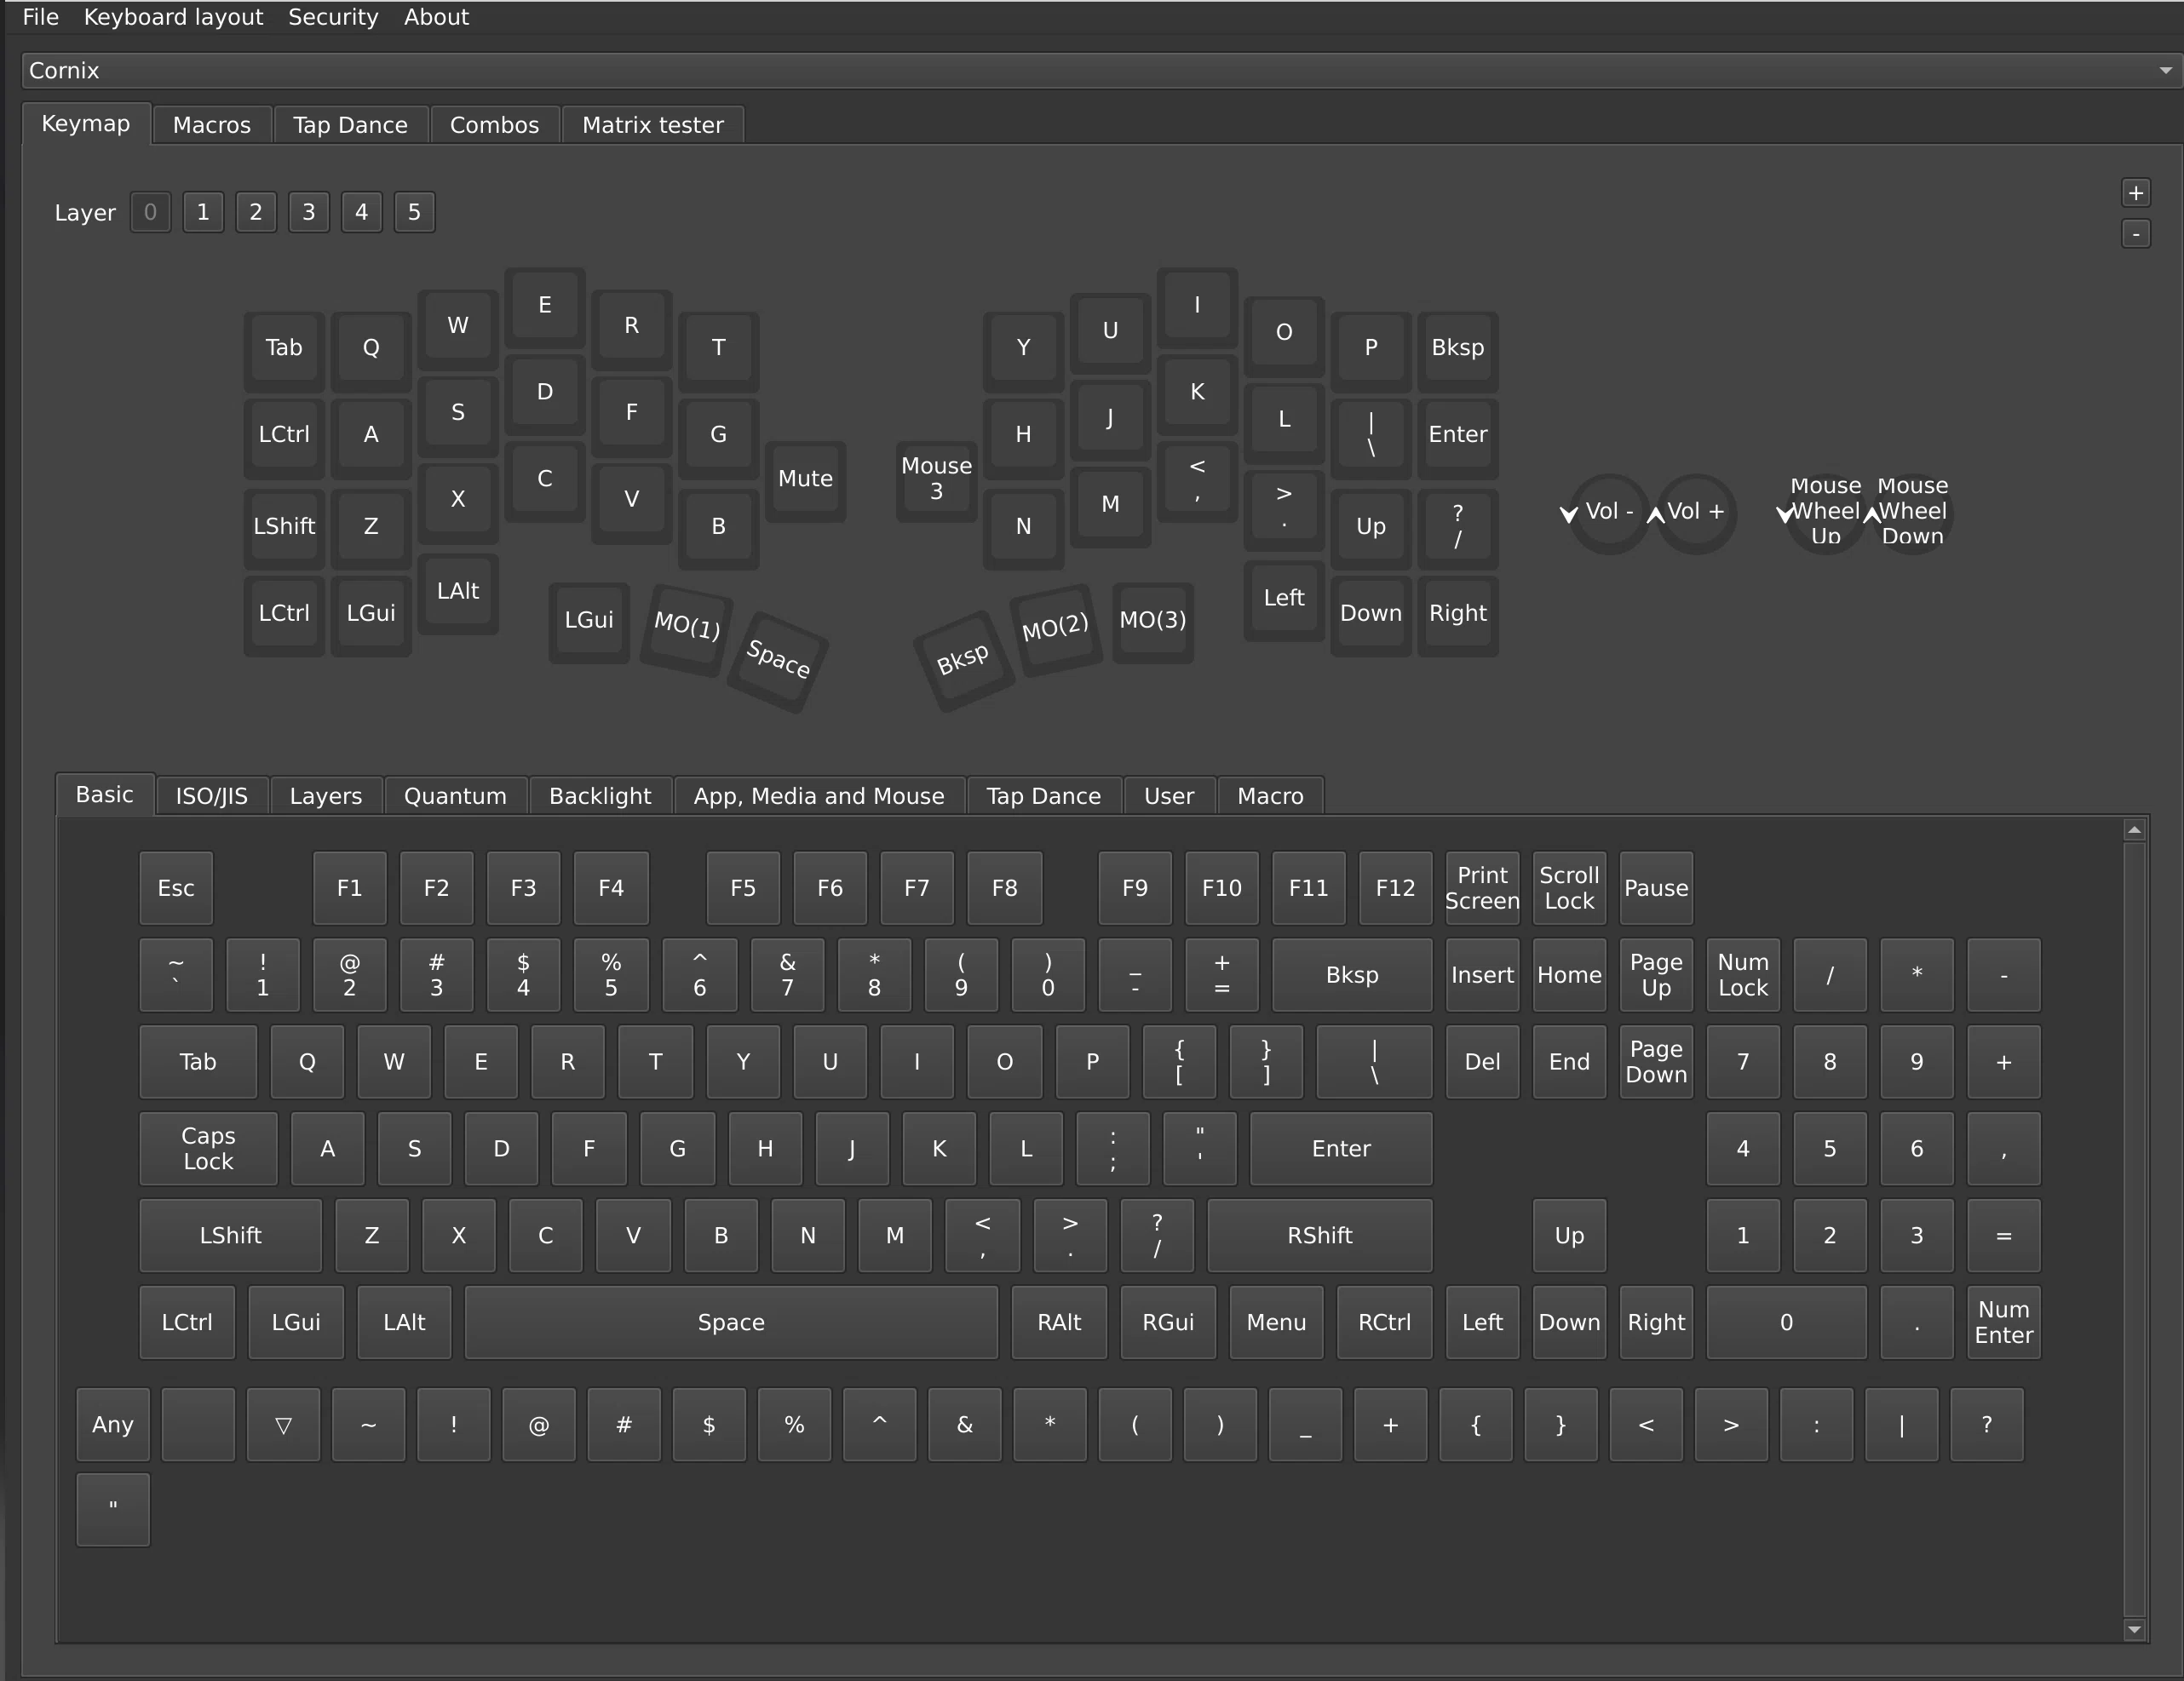Click the F1 keycode
The height and width of the screenshot is (1681, 2184).
[350, 888]
